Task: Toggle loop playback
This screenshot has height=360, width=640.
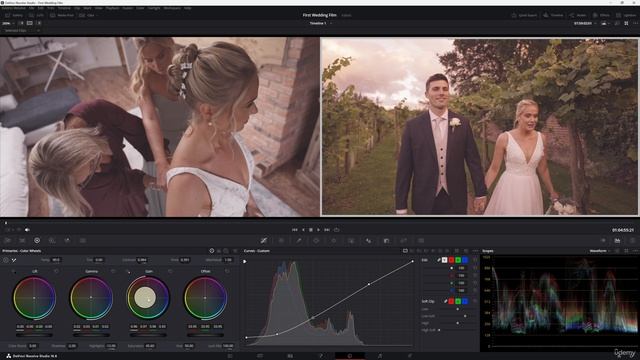Action: pos(337,230)
